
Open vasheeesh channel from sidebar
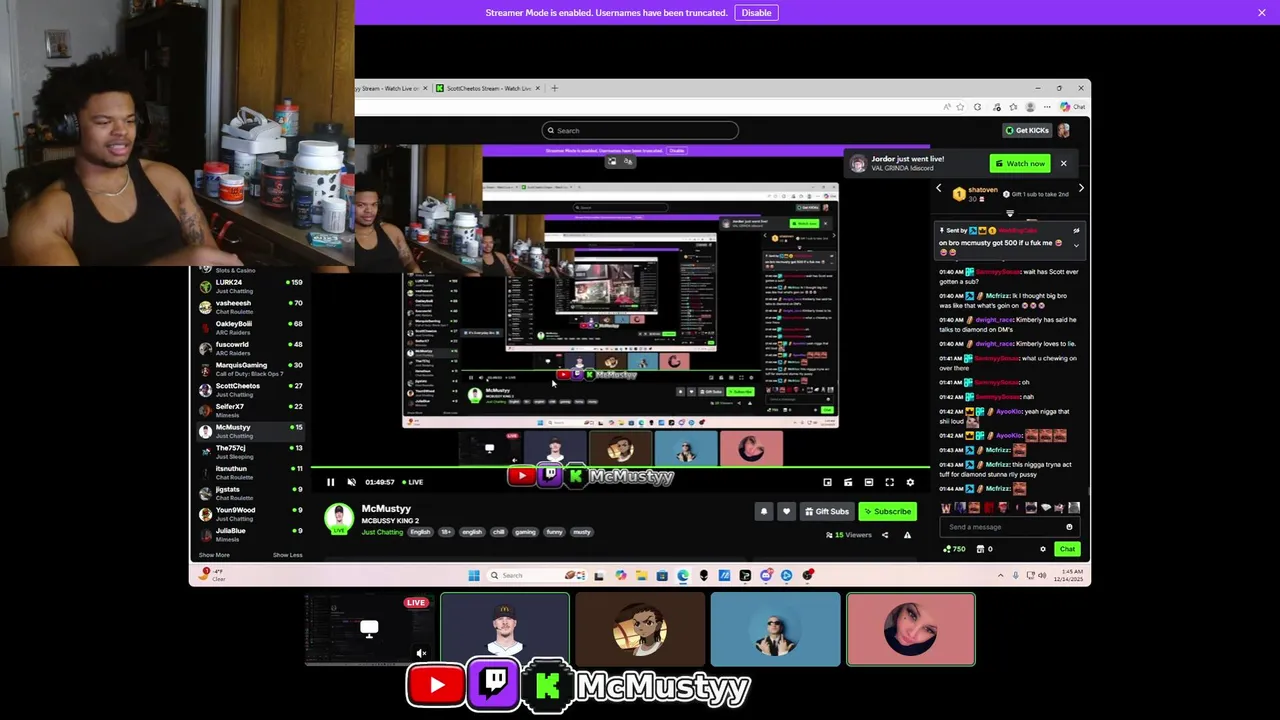click(x=250, y=306)
